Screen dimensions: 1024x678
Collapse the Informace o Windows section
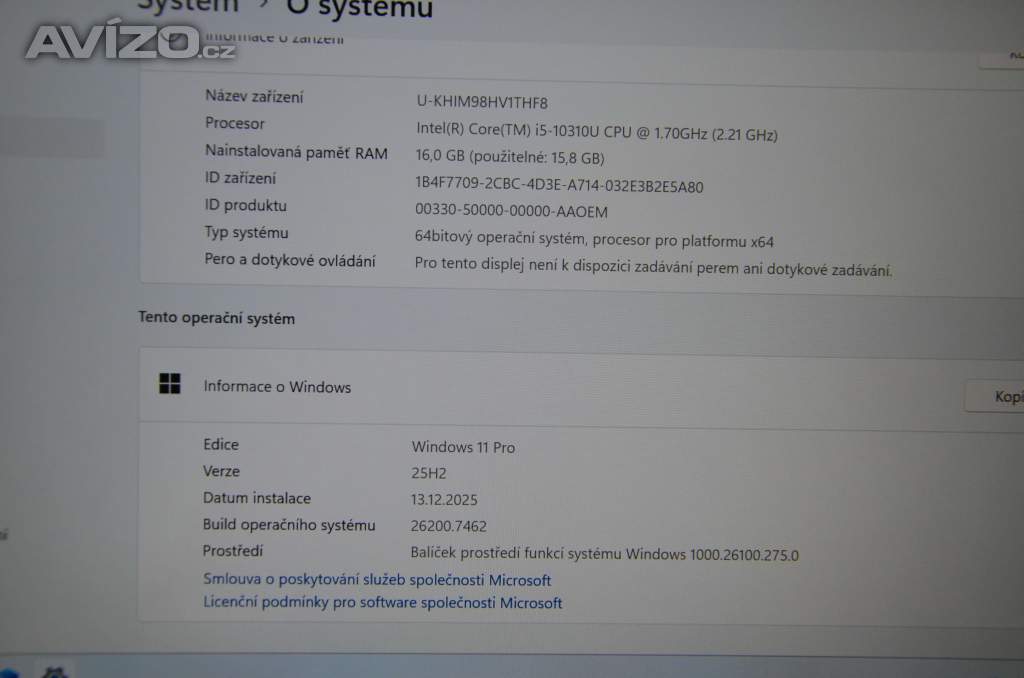[560, 388]
